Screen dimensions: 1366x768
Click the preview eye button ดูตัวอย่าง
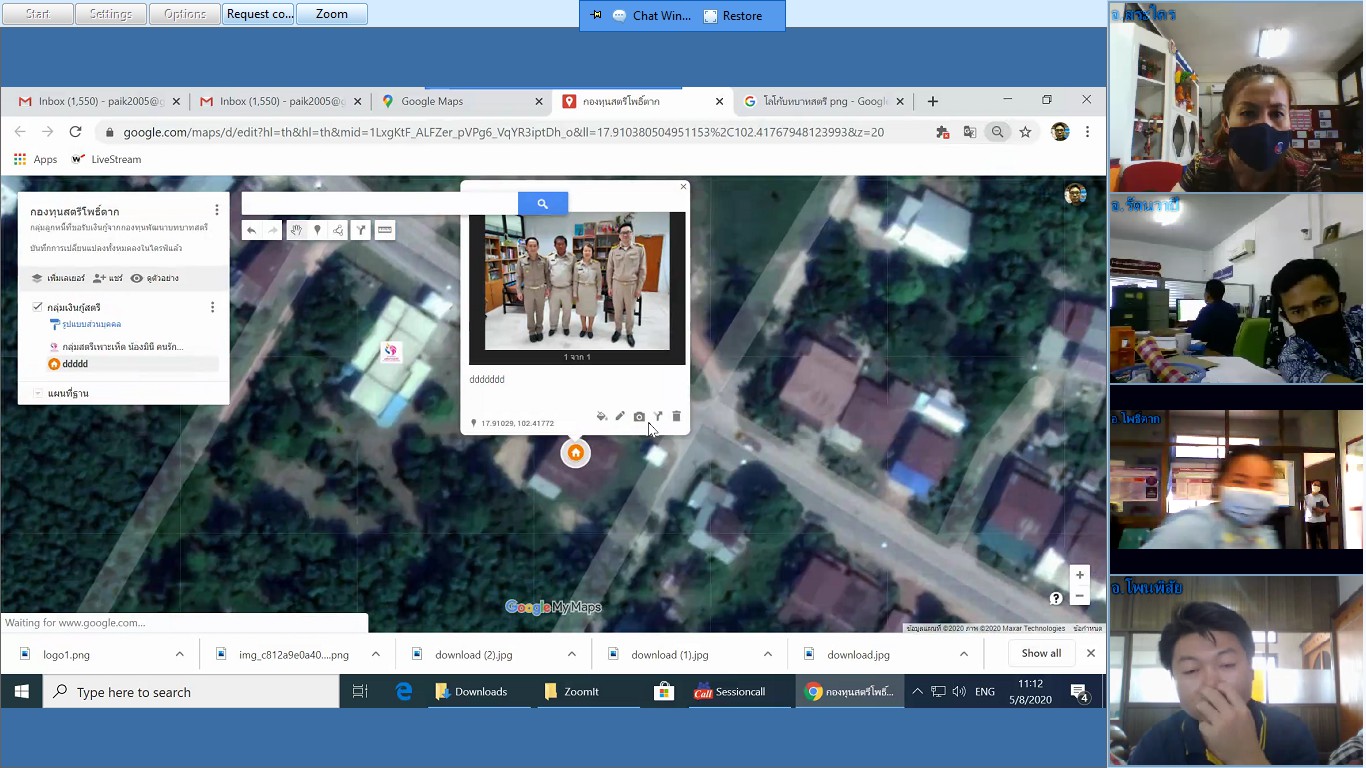(154, 278)
